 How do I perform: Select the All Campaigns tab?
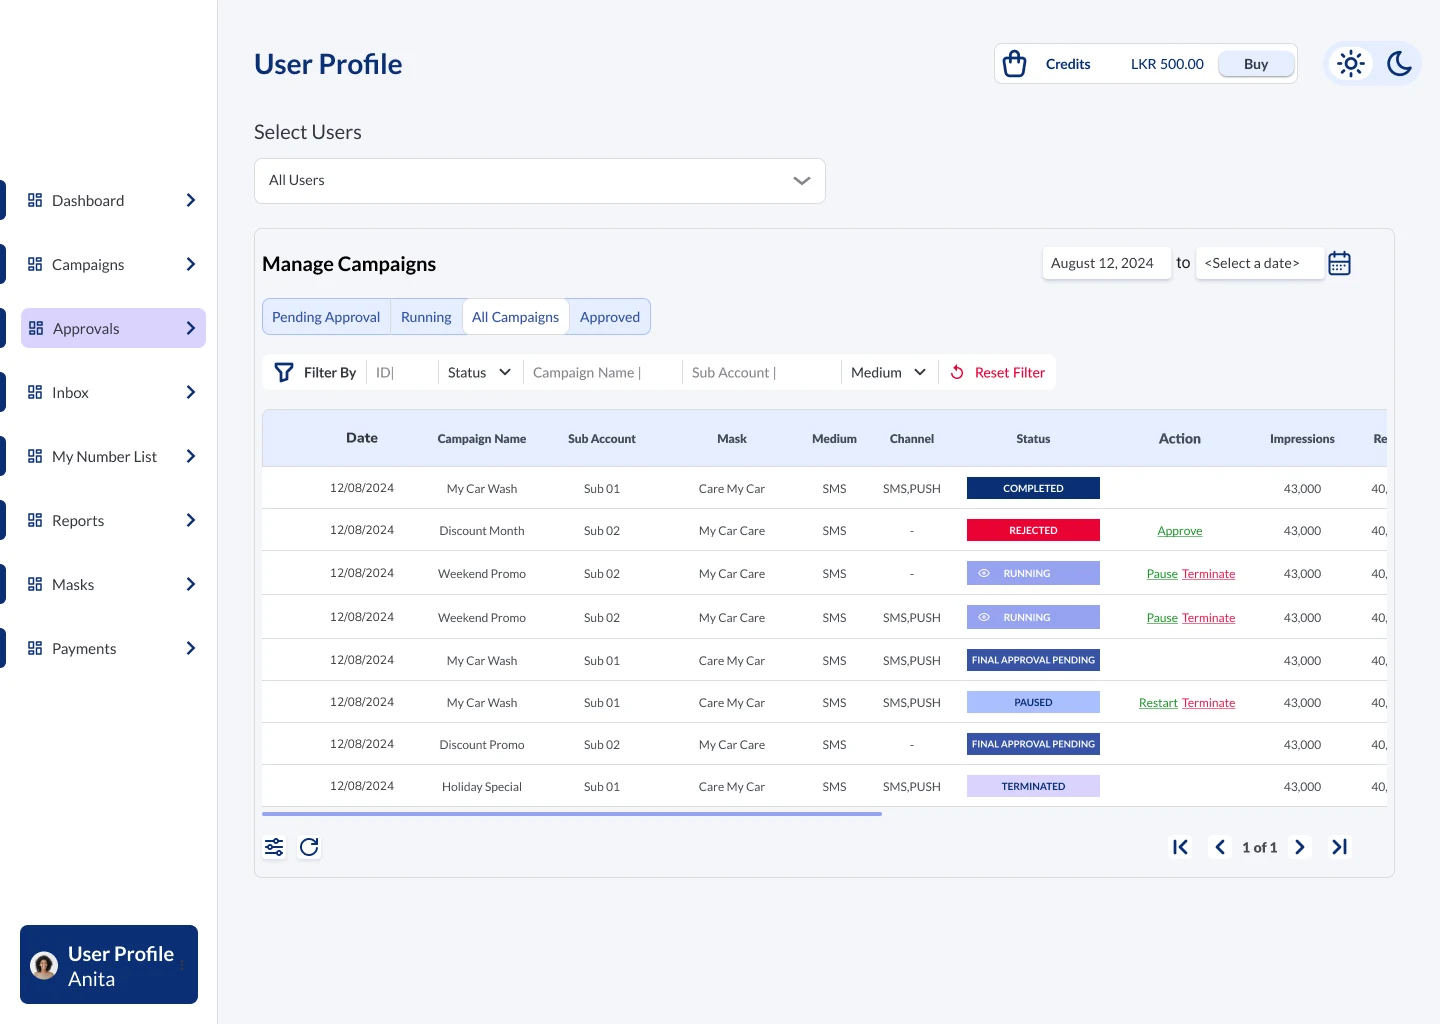point(515,317)
